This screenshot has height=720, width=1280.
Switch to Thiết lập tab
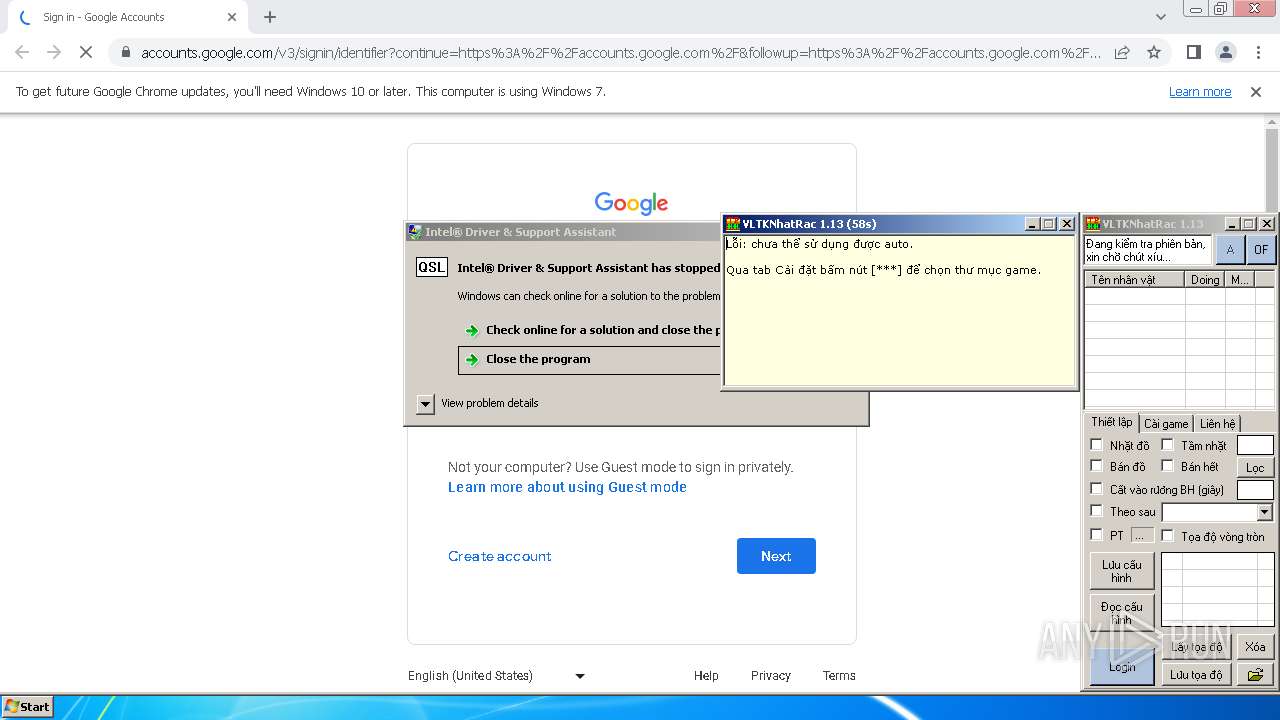pos(1112,422)
